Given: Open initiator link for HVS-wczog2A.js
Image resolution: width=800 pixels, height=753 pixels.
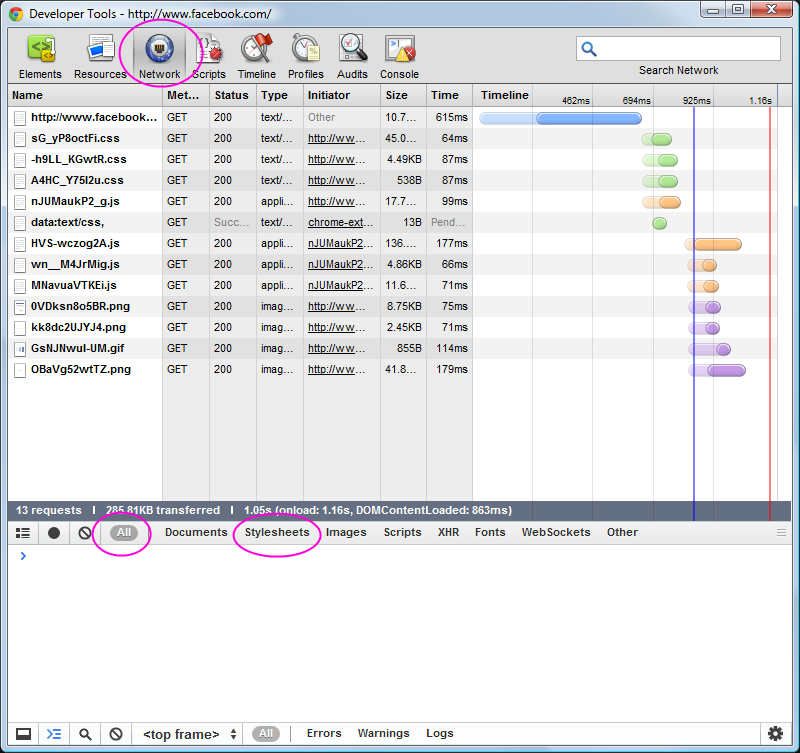Looking at the screenshot, I should pyautogui.click(x=340, y=243).
